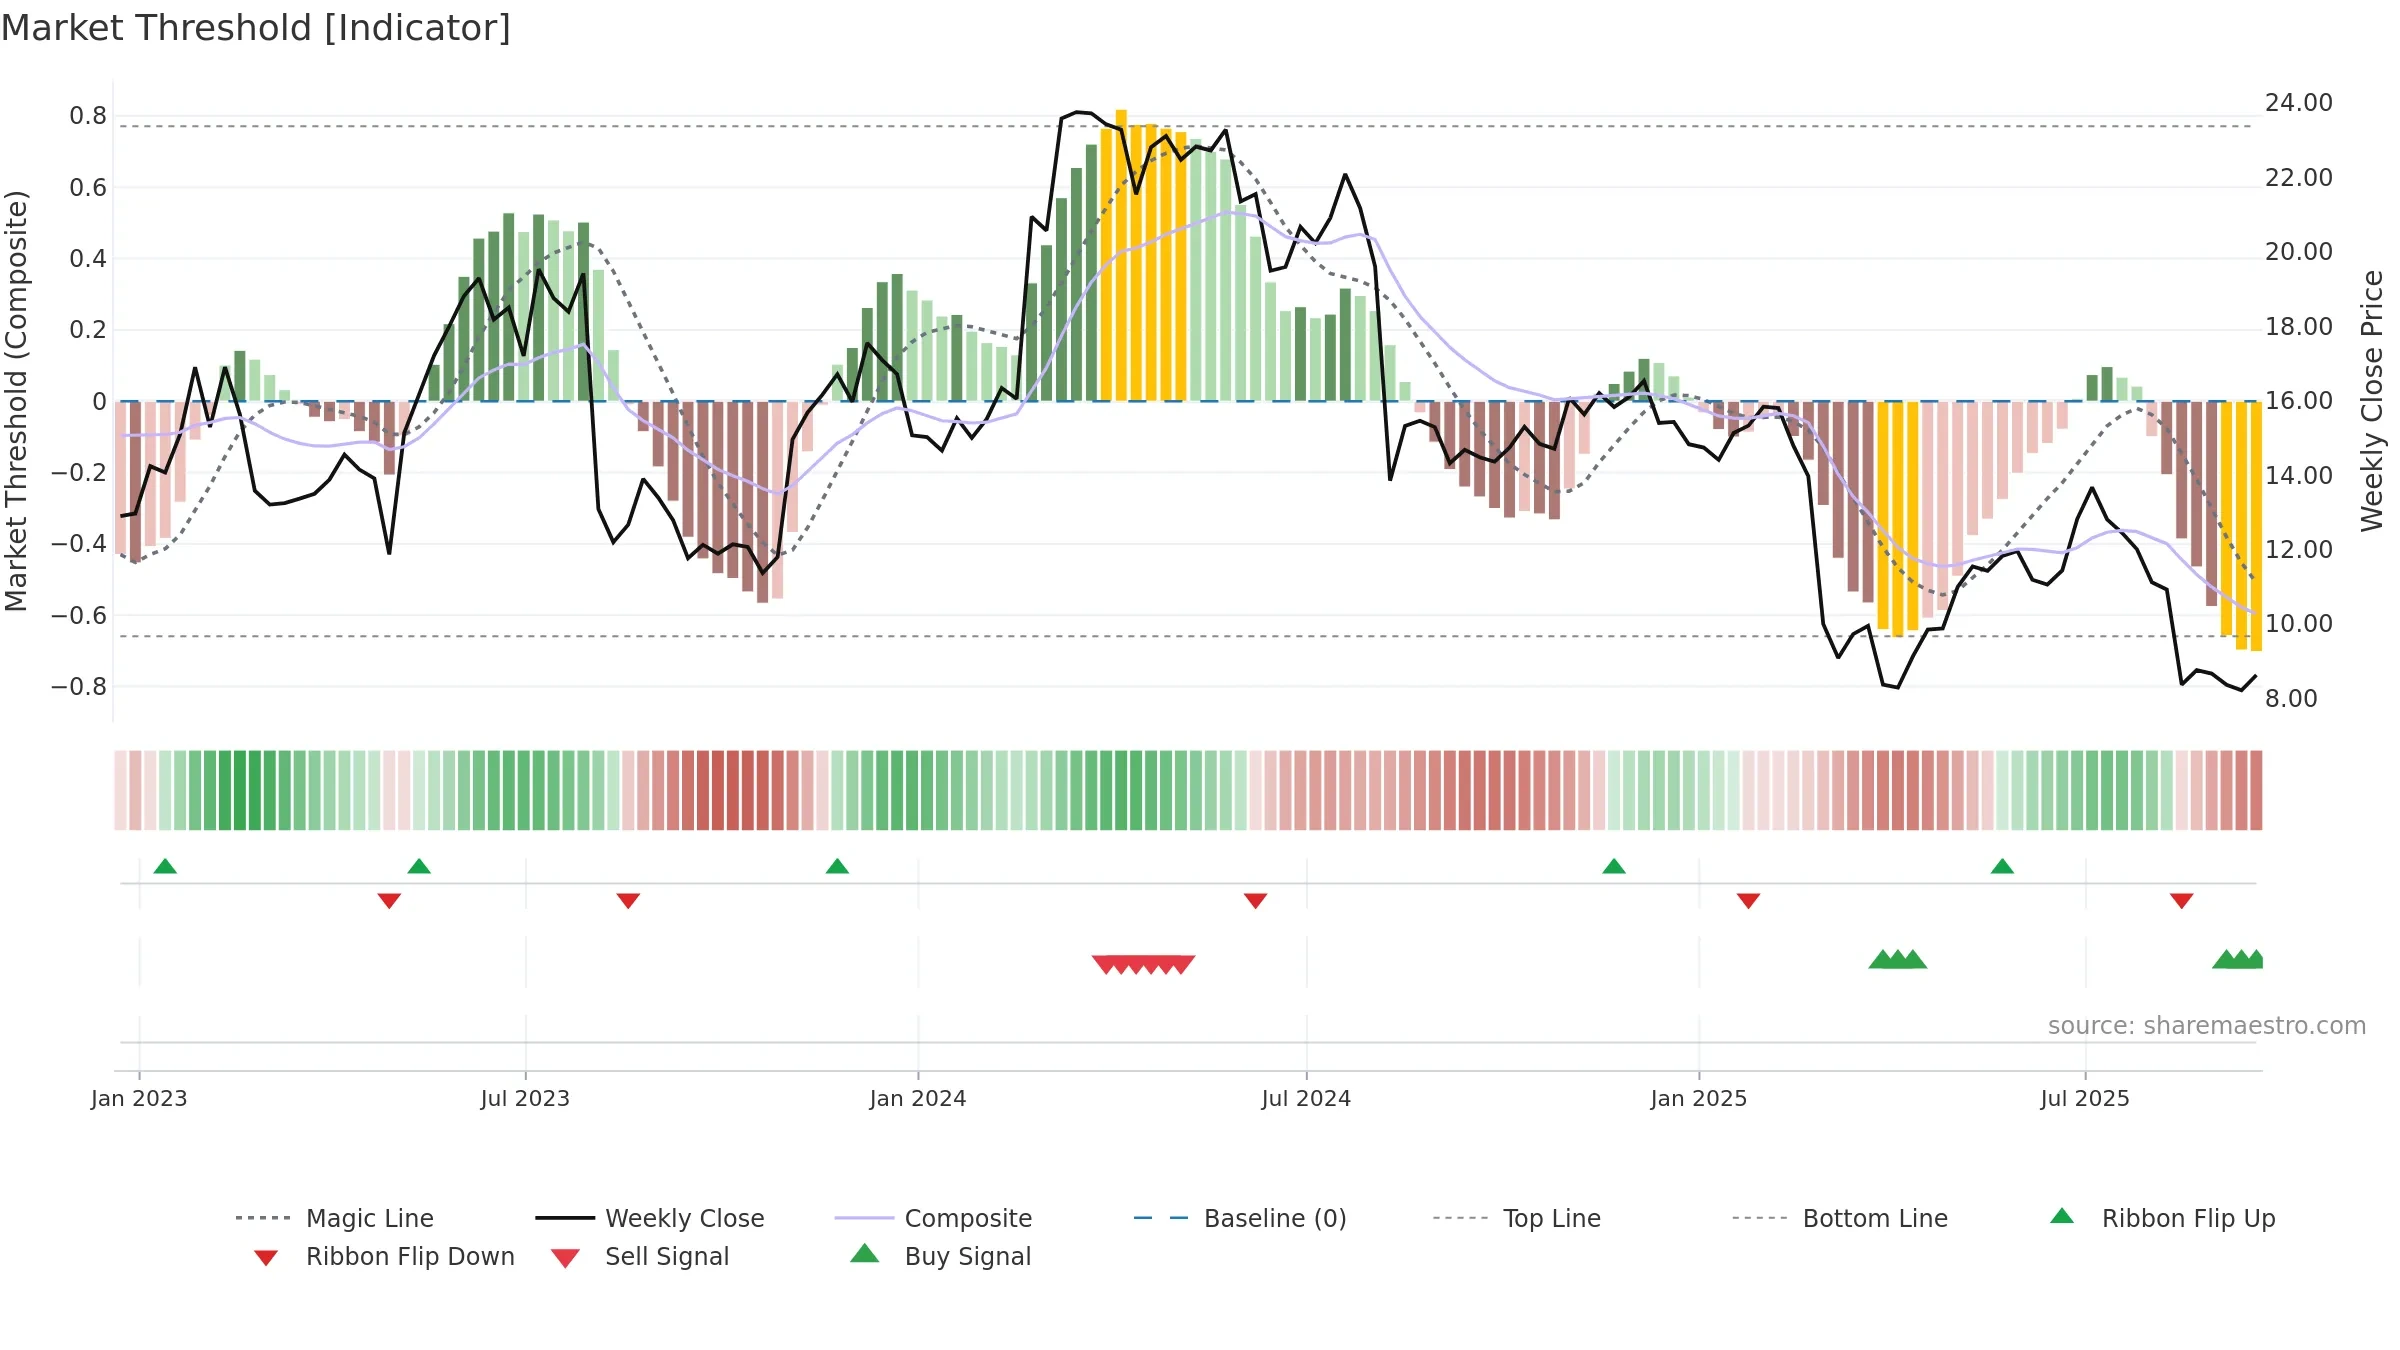Toggle Top Line legend entry
The image size is (2400, 1350).
[x=1516, y=1218]
